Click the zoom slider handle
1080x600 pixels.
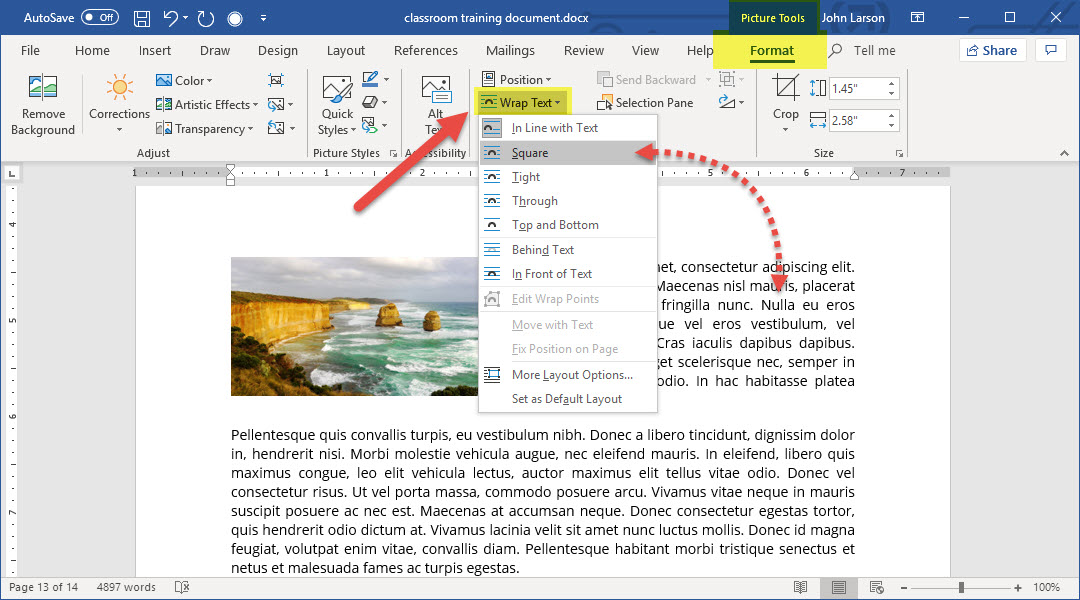pos(961,587)
